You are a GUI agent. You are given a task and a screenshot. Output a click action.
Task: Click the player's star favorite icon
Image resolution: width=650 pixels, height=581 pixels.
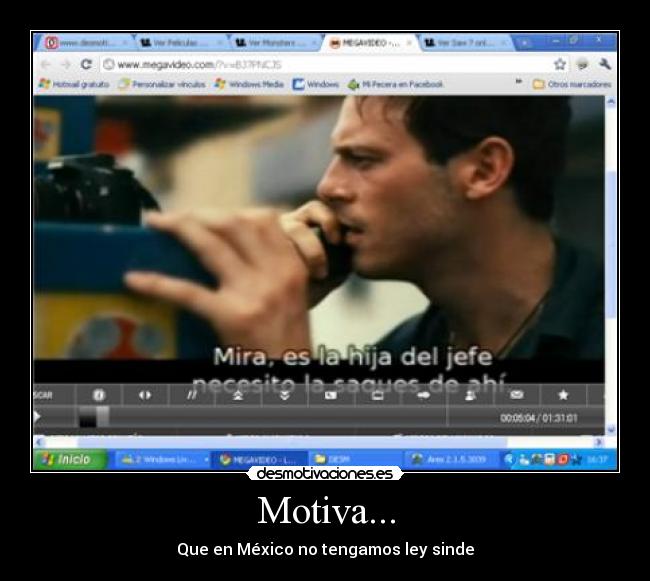[x=563, y=395]
